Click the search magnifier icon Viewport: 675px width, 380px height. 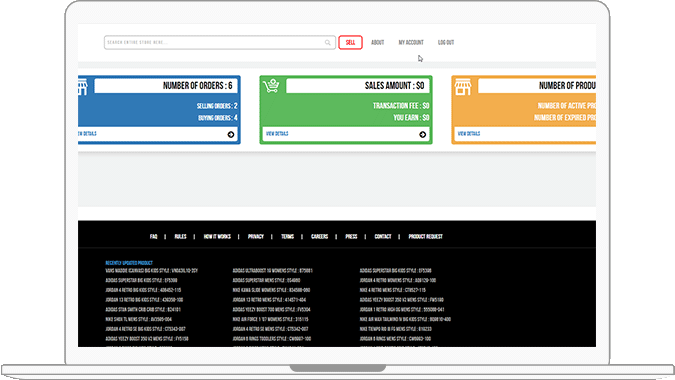point(328,43)
